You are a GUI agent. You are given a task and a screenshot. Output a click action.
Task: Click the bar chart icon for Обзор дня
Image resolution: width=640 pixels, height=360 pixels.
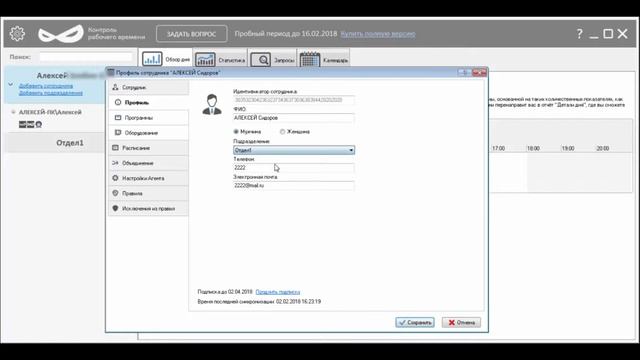coord(152,59)
